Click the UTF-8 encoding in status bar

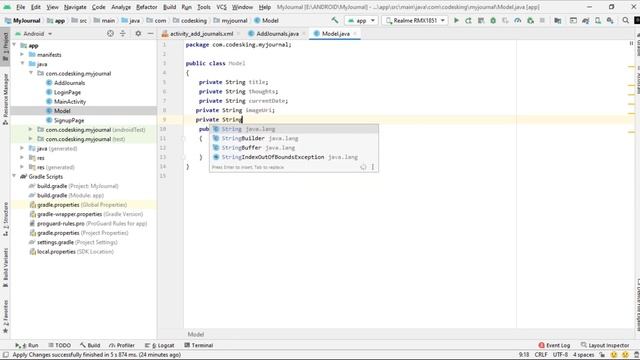(x=560, y=355)
